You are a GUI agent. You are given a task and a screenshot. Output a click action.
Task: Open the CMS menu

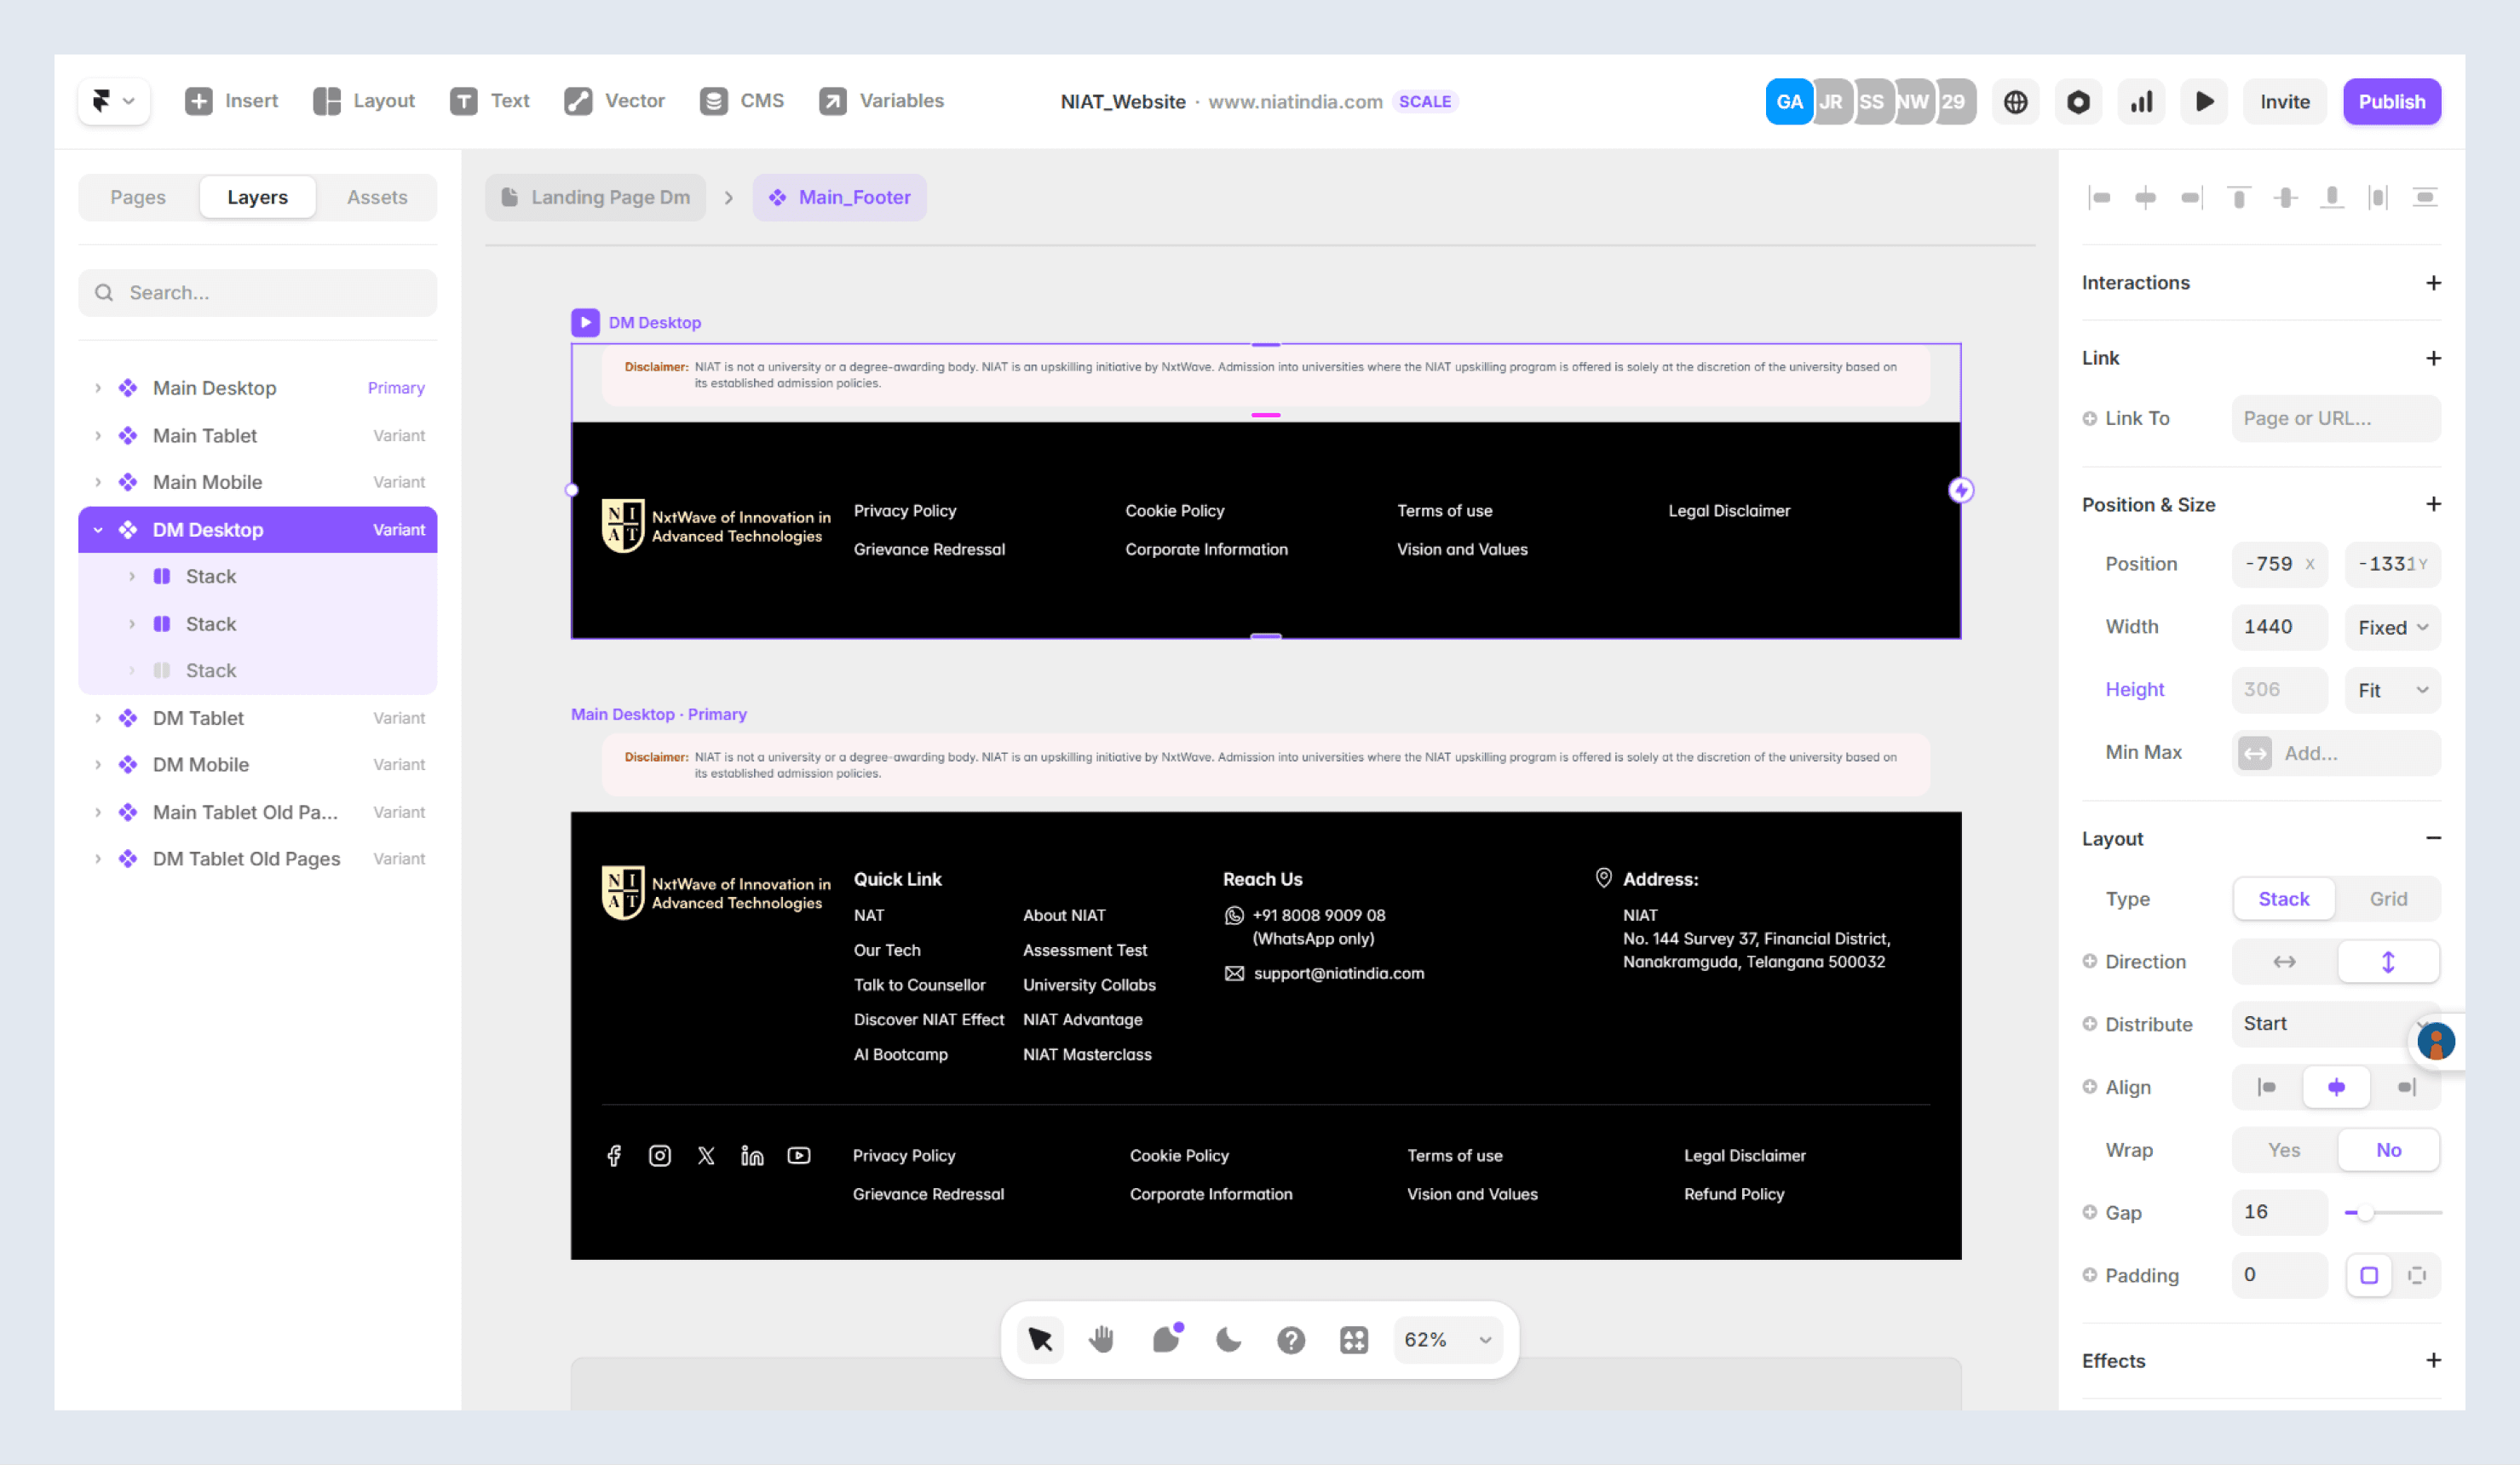(742, 101)
